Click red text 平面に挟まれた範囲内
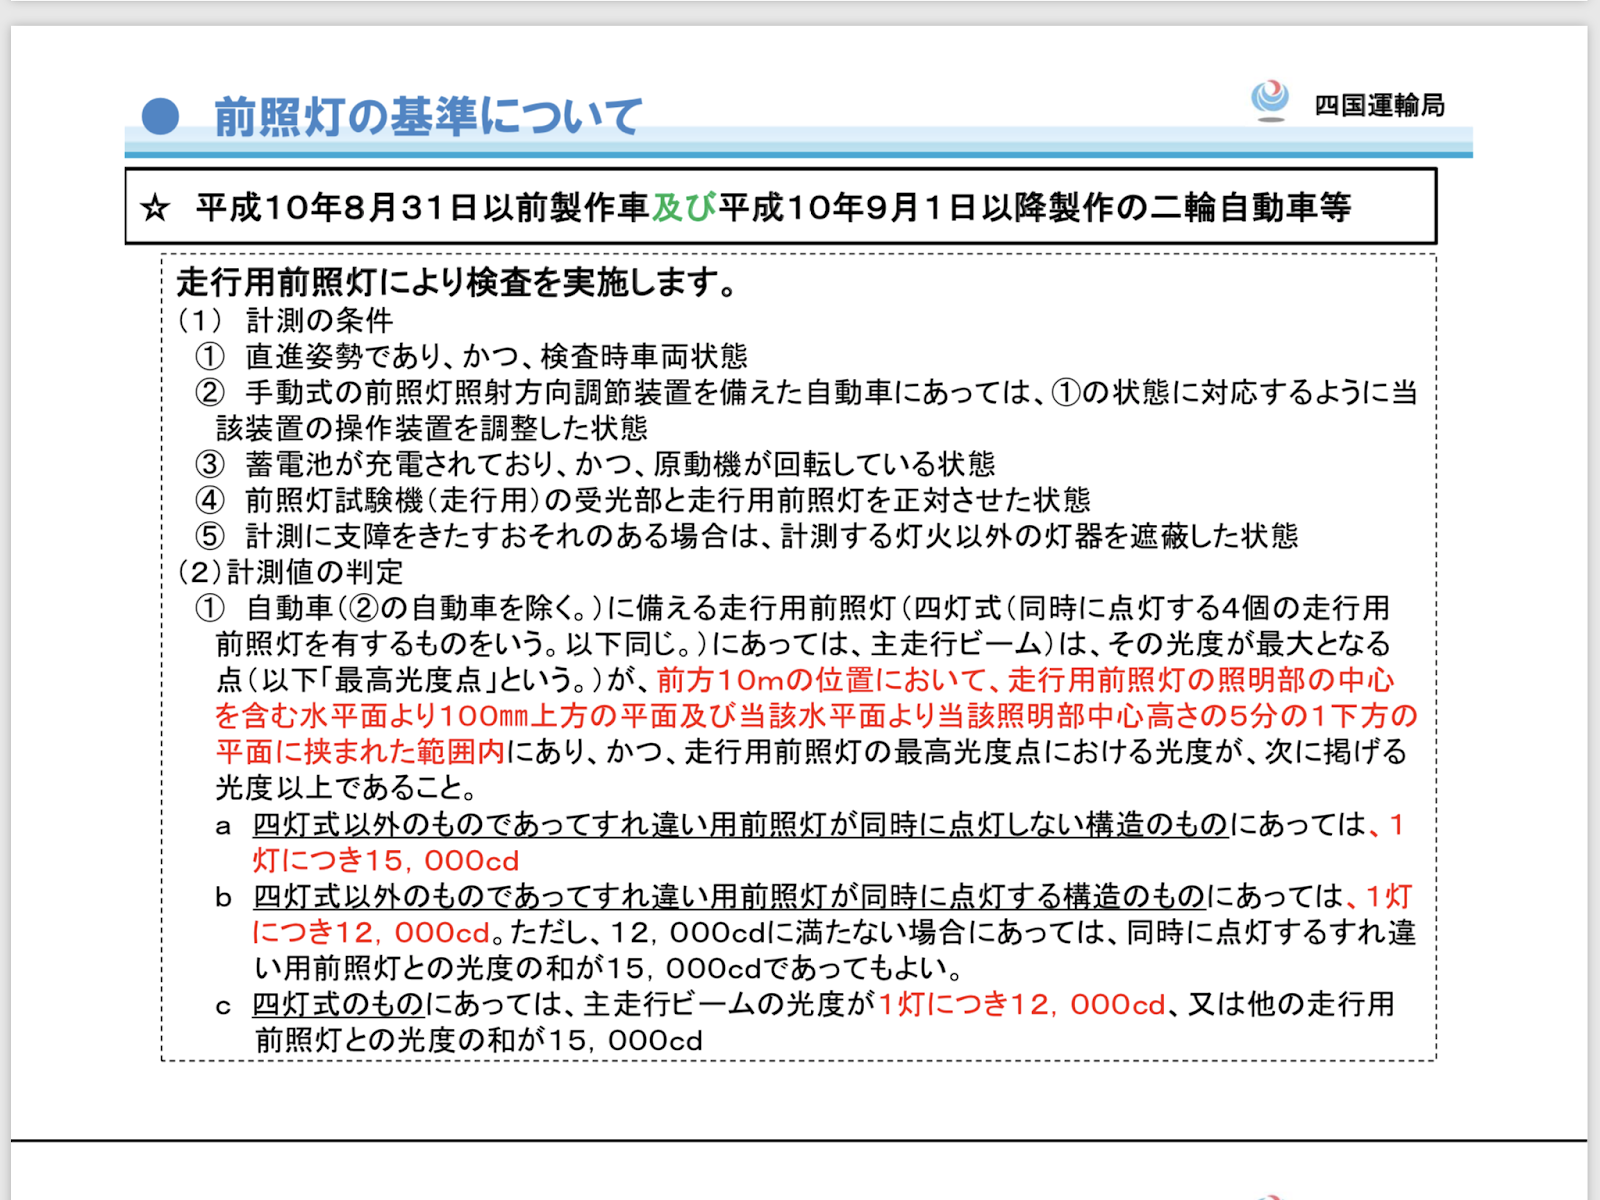The image size is (1600, 1200). 361,752
